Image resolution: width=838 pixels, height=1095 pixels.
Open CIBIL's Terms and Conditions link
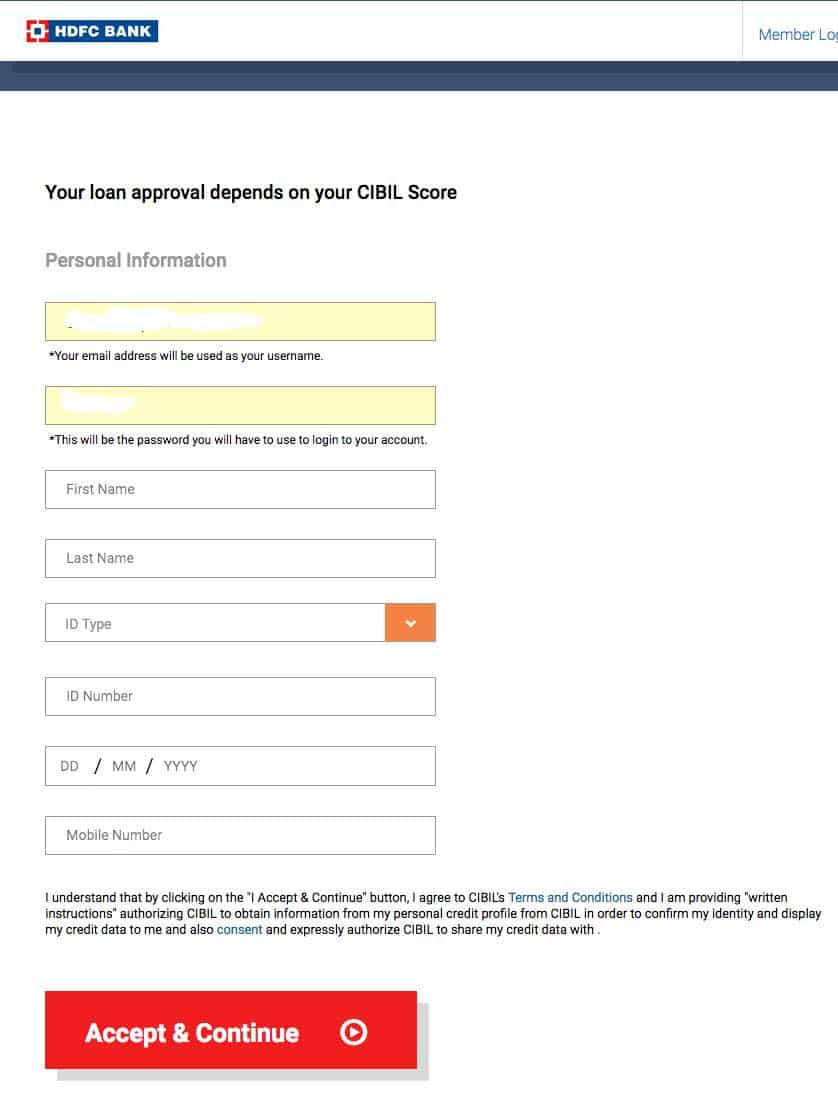coord(570,897)
